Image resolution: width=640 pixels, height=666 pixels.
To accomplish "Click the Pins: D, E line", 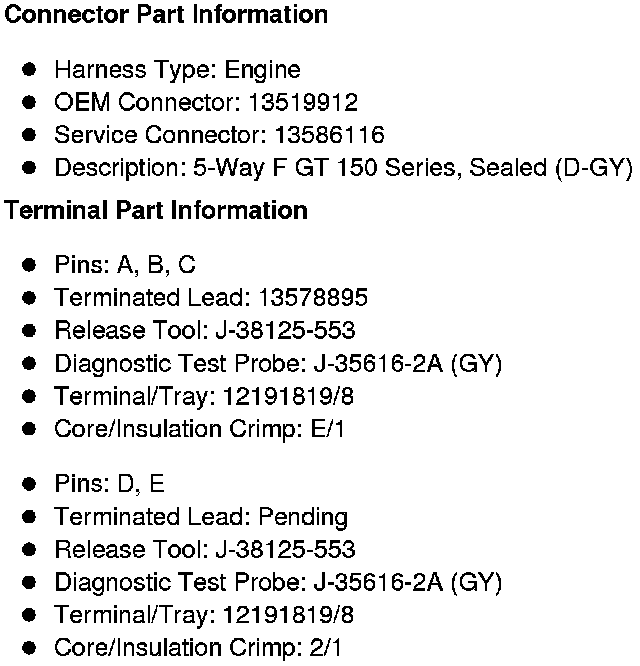I will click(x=110, y=484).
